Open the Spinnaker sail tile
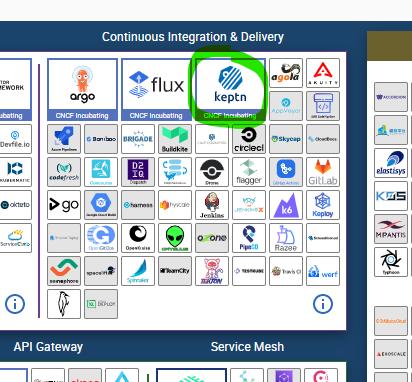The image size is (412, 382). click(x=138, y=271)
